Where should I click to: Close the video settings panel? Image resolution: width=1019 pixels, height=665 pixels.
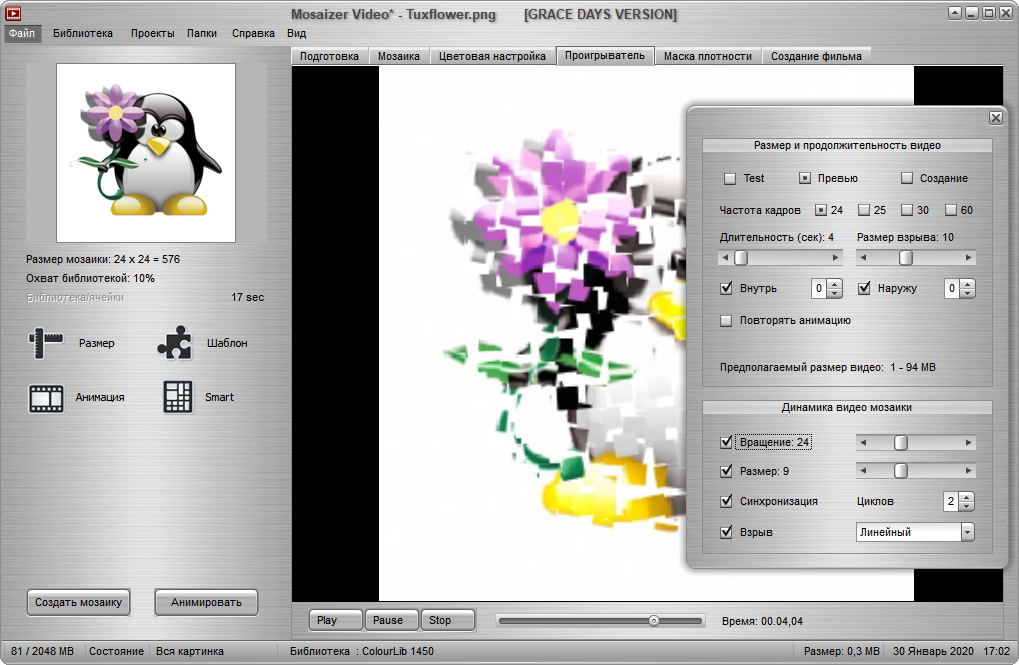coord(995,118)
